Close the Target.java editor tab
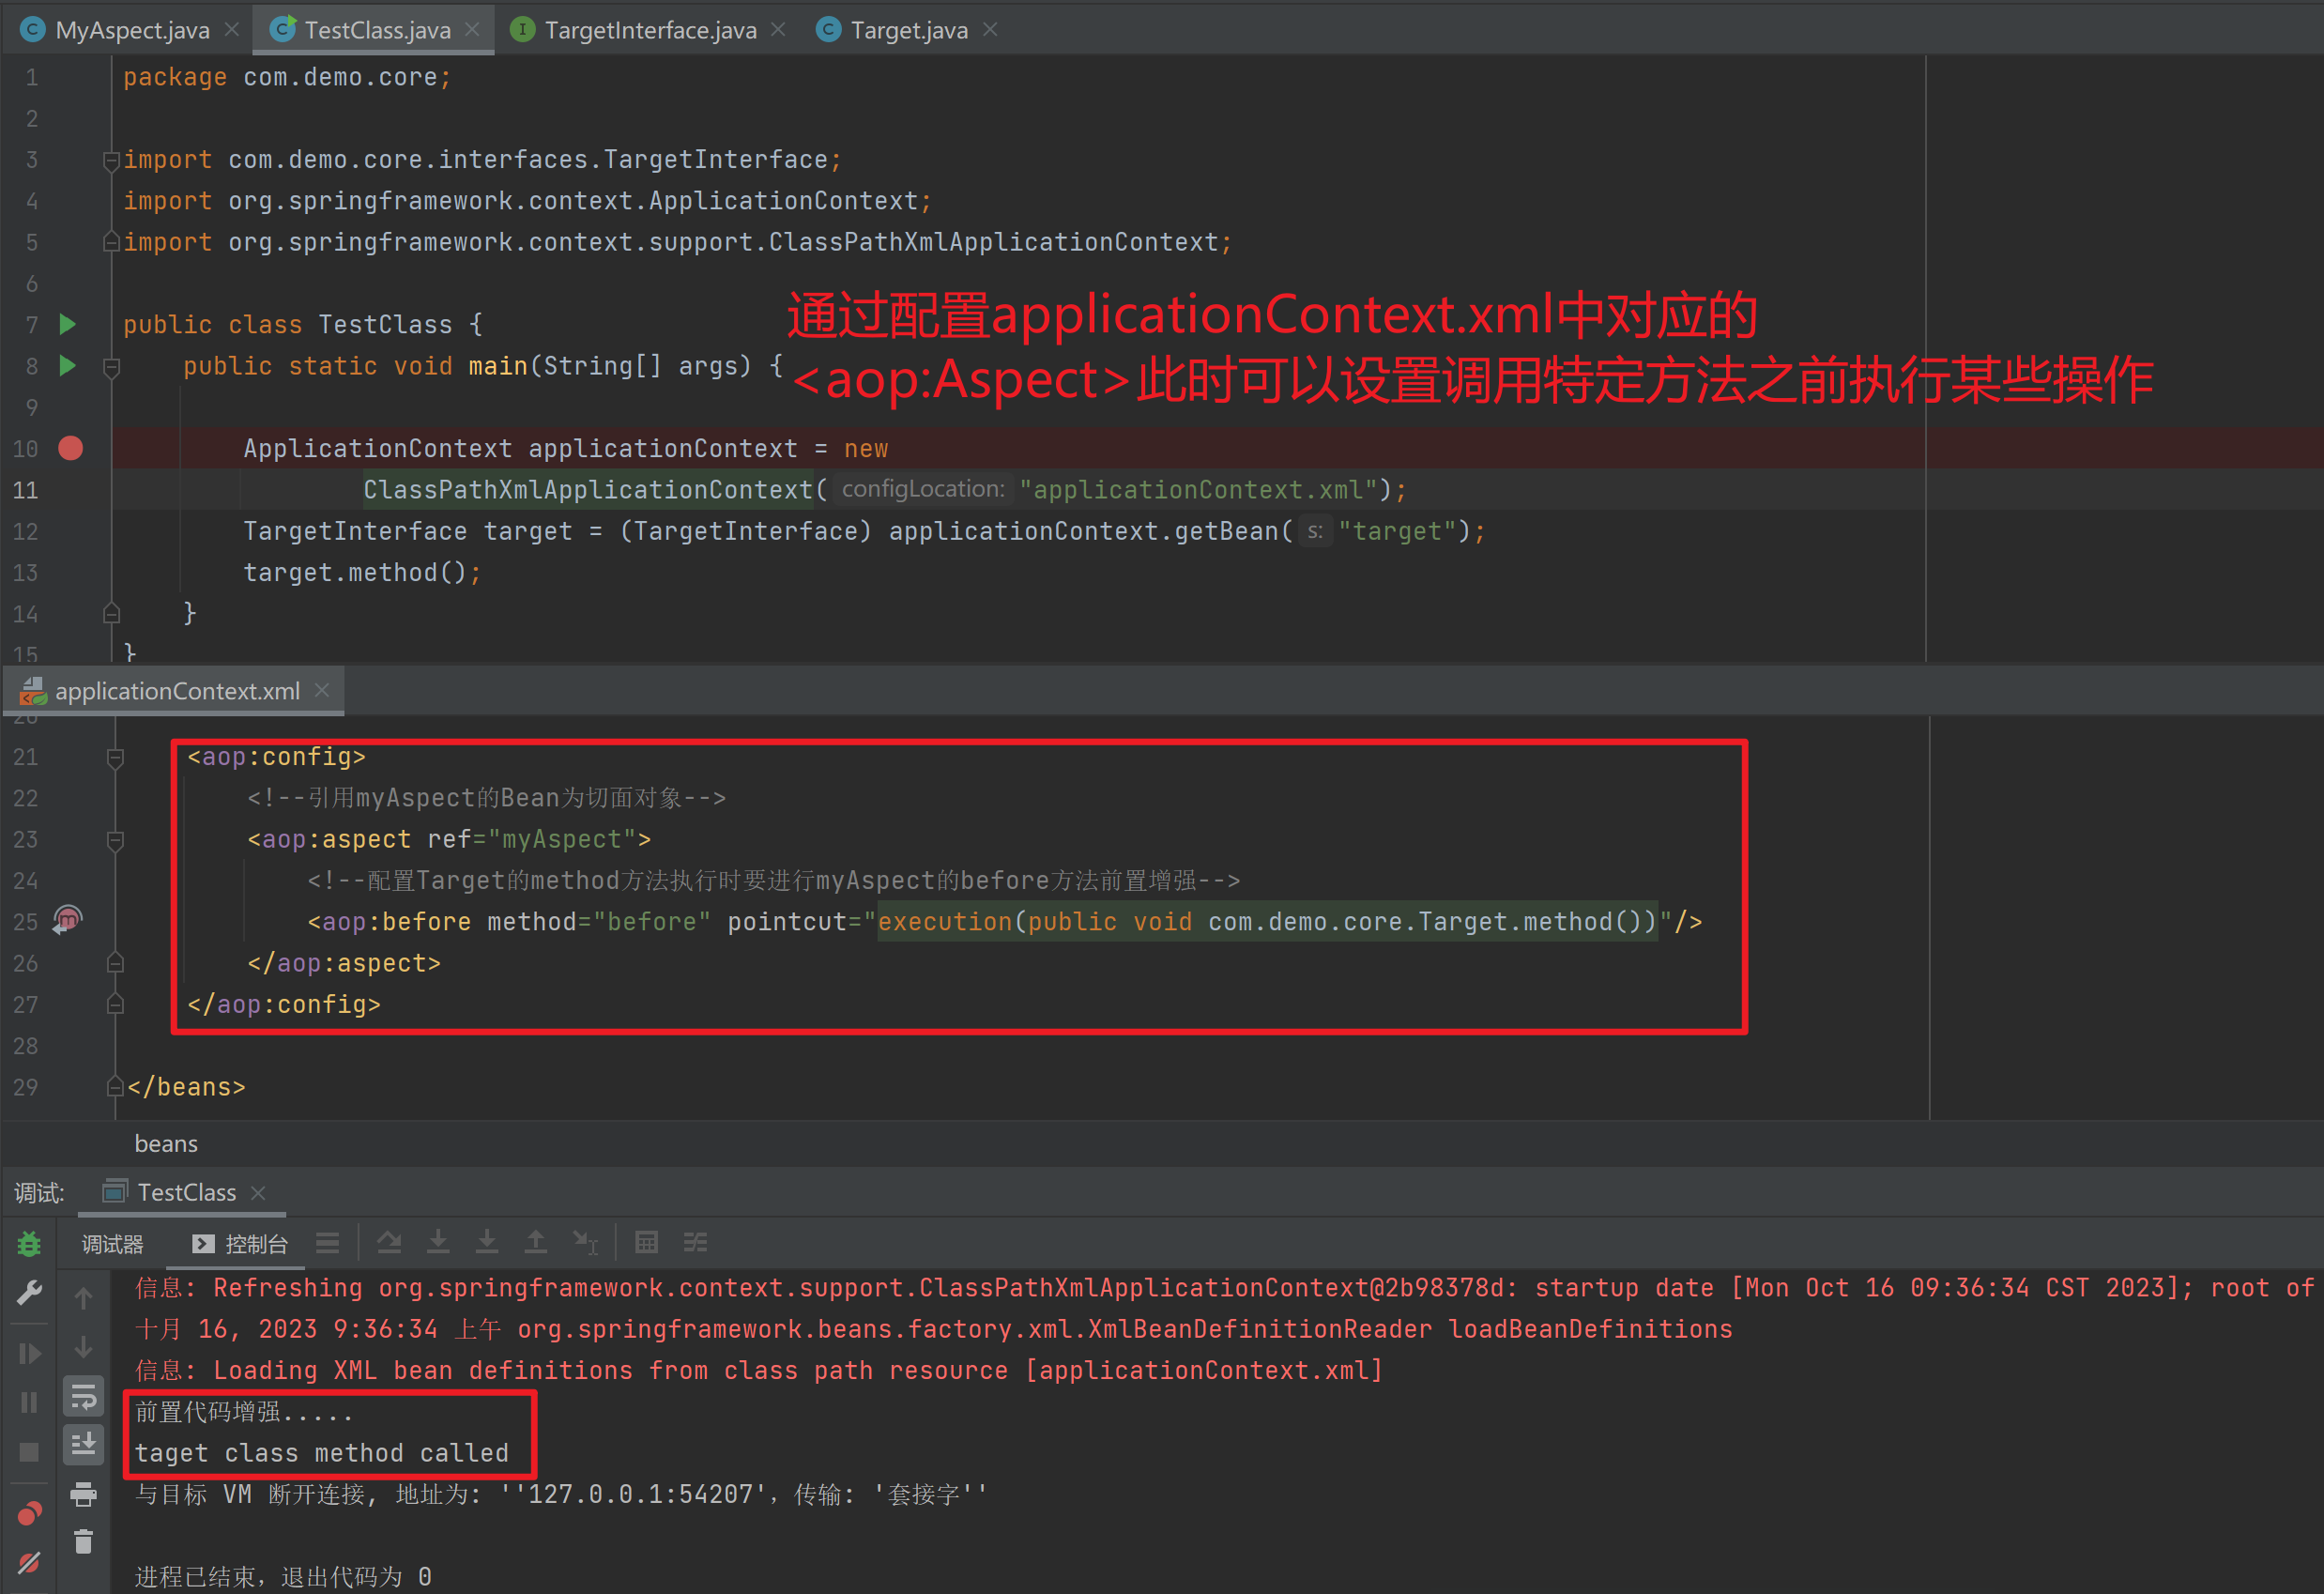 pyautogui.click(x=990, y=30)
